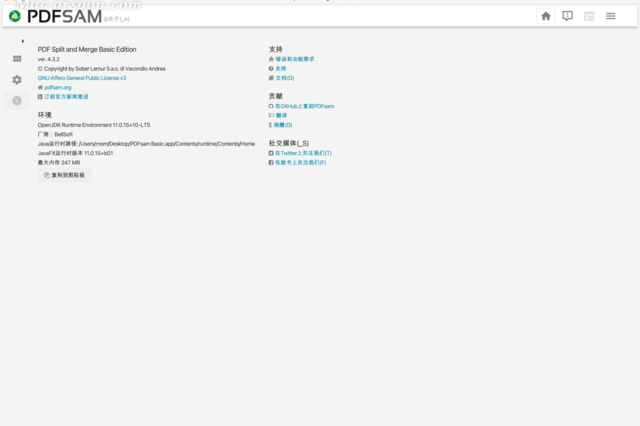Image resolution: width=640 pixels, height=426 pixels.
Task: Click the 环境 section heading
Action: [x=44, y=115]
